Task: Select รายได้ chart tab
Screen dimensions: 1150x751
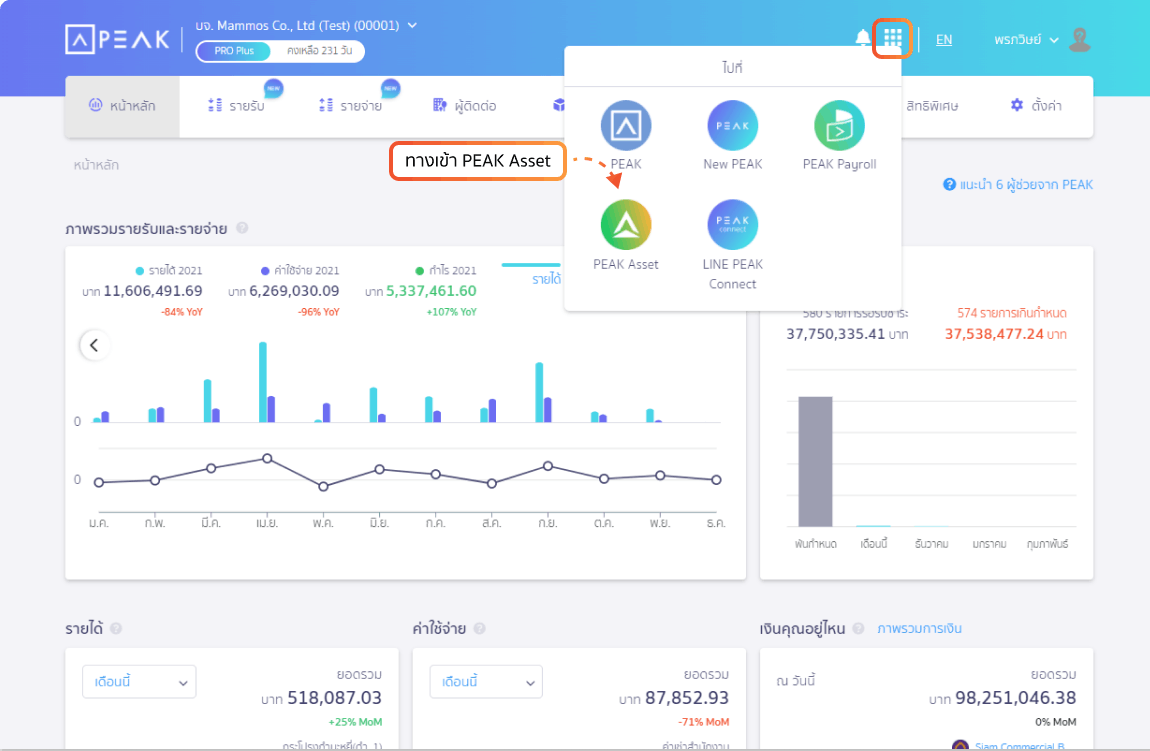Action: coord(546,279)
